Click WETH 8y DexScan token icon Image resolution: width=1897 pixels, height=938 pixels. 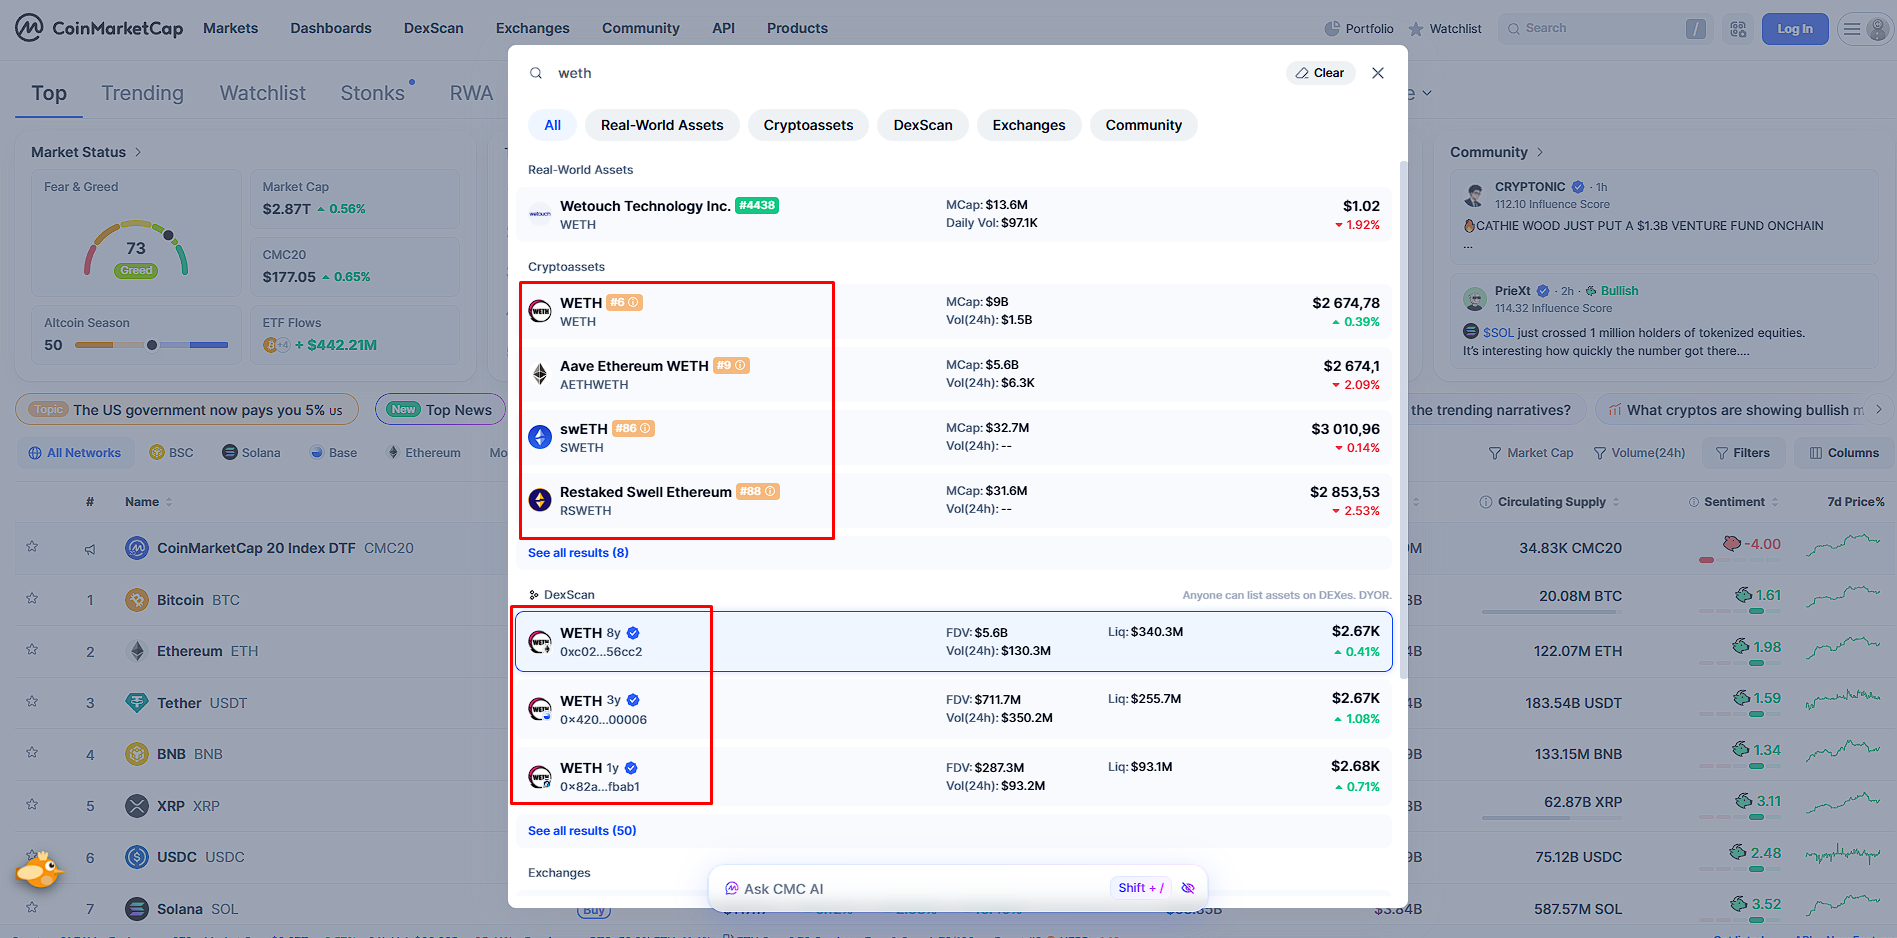(x=540, y=641)
